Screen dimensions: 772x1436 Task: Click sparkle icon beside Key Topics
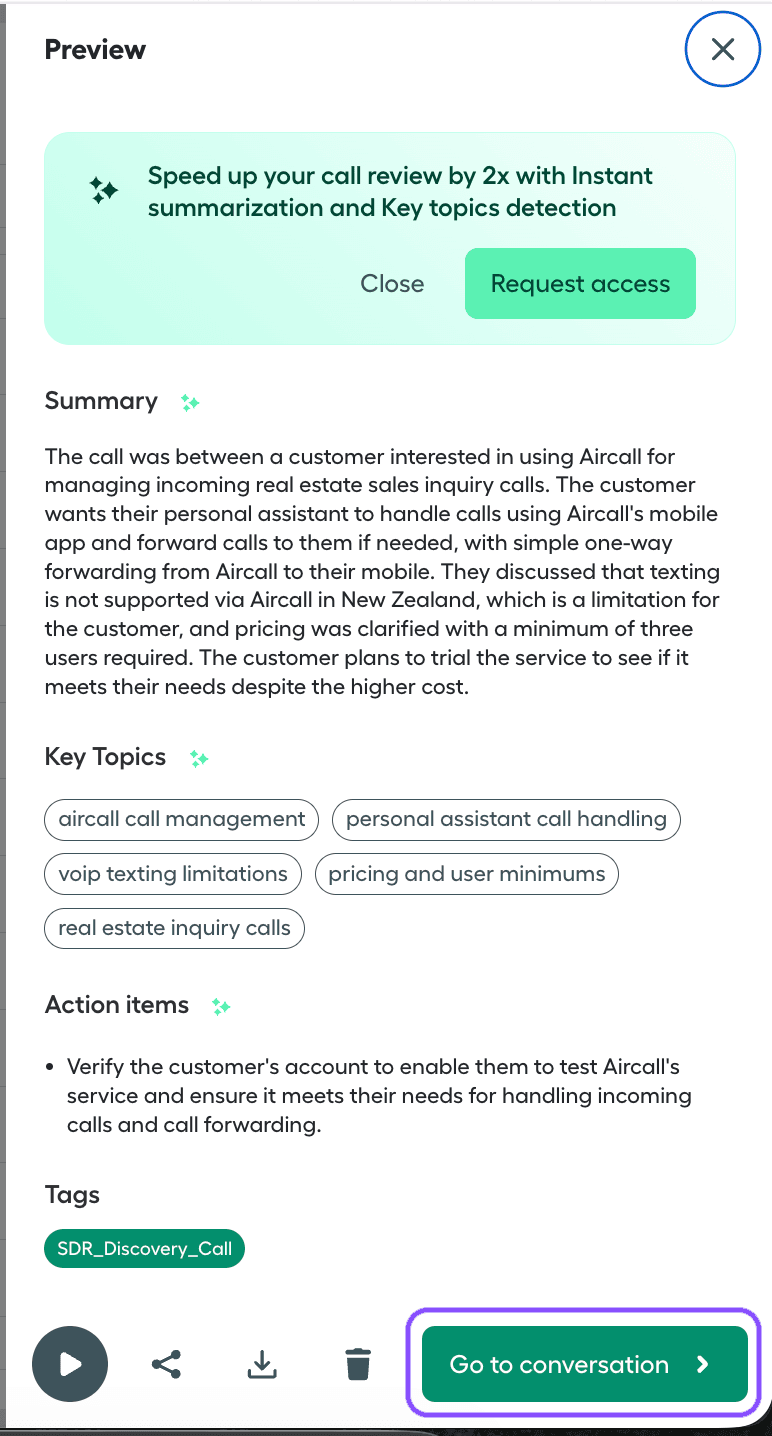click(199, 759)
